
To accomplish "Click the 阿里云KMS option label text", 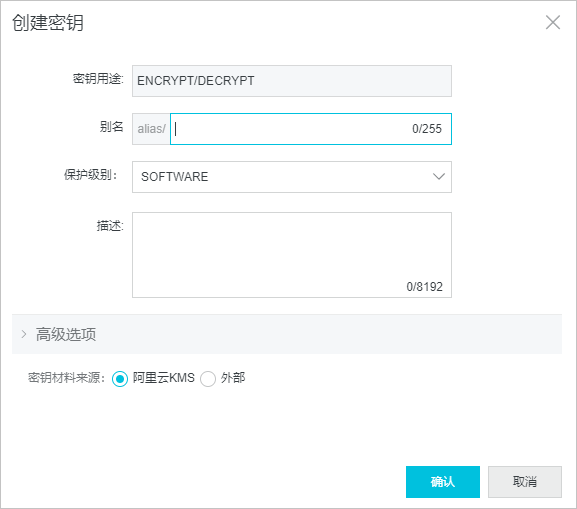I will coord(164,378).
